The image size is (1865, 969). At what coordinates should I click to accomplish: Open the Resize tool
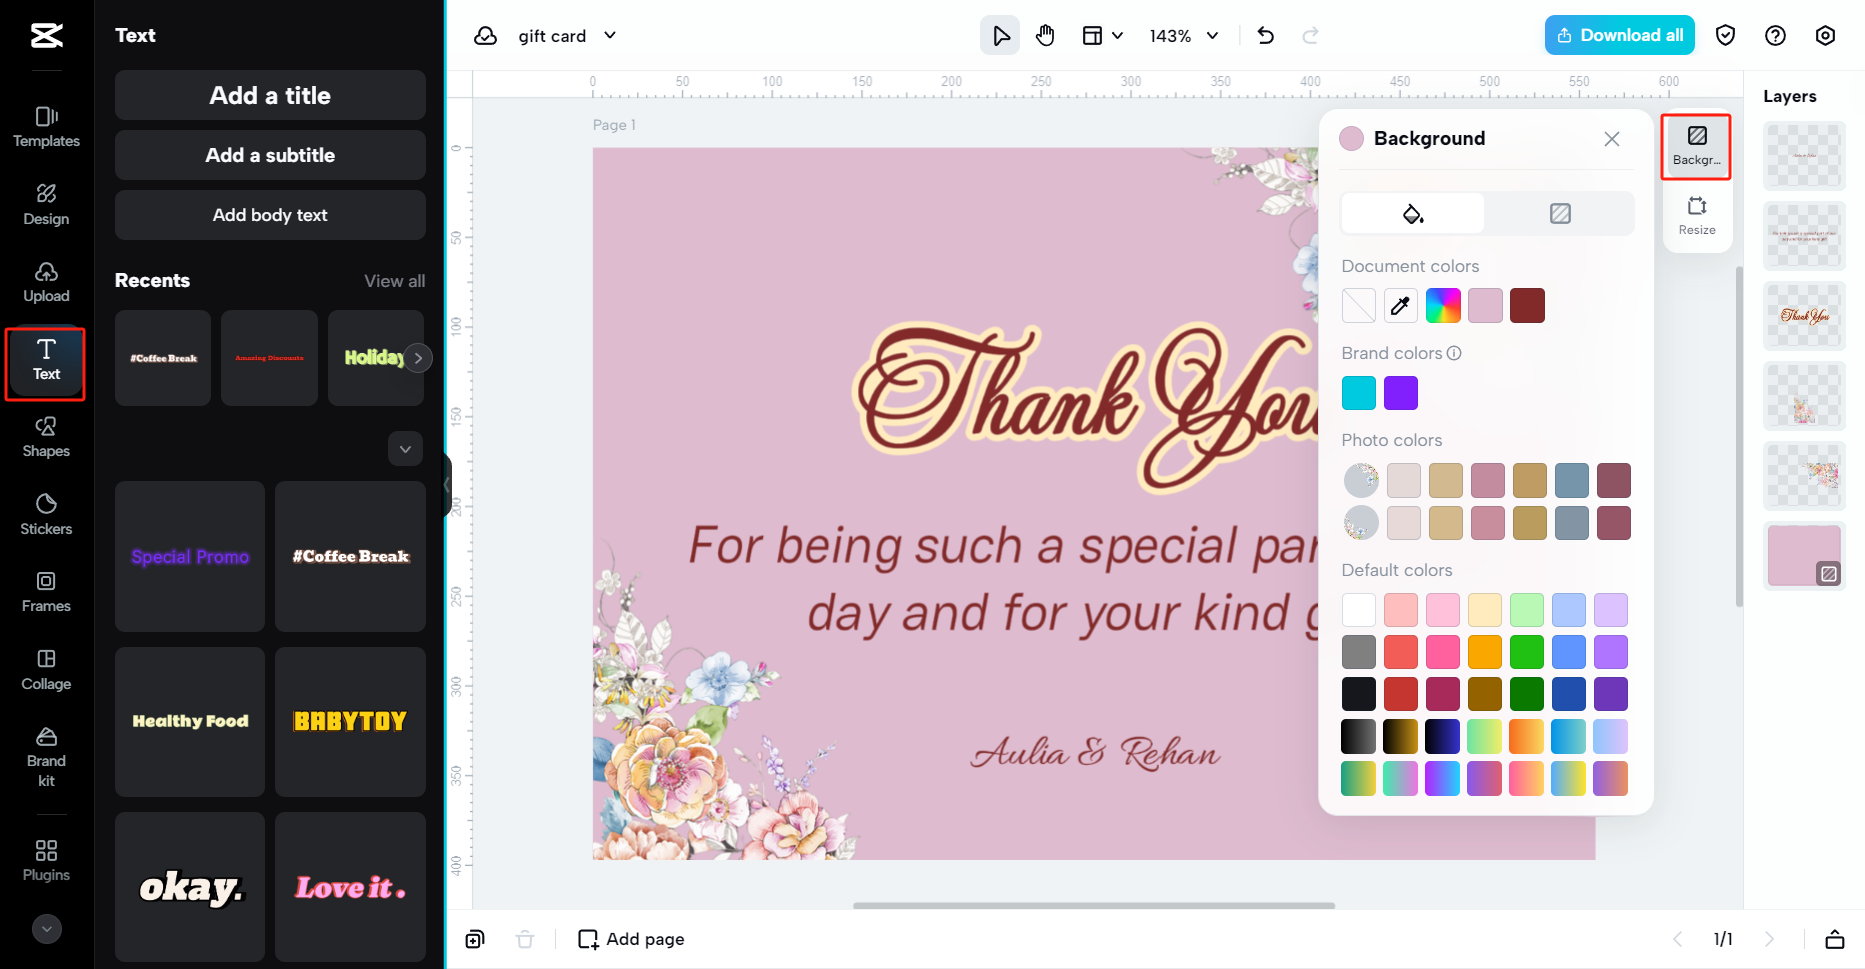click(1696, 214)
